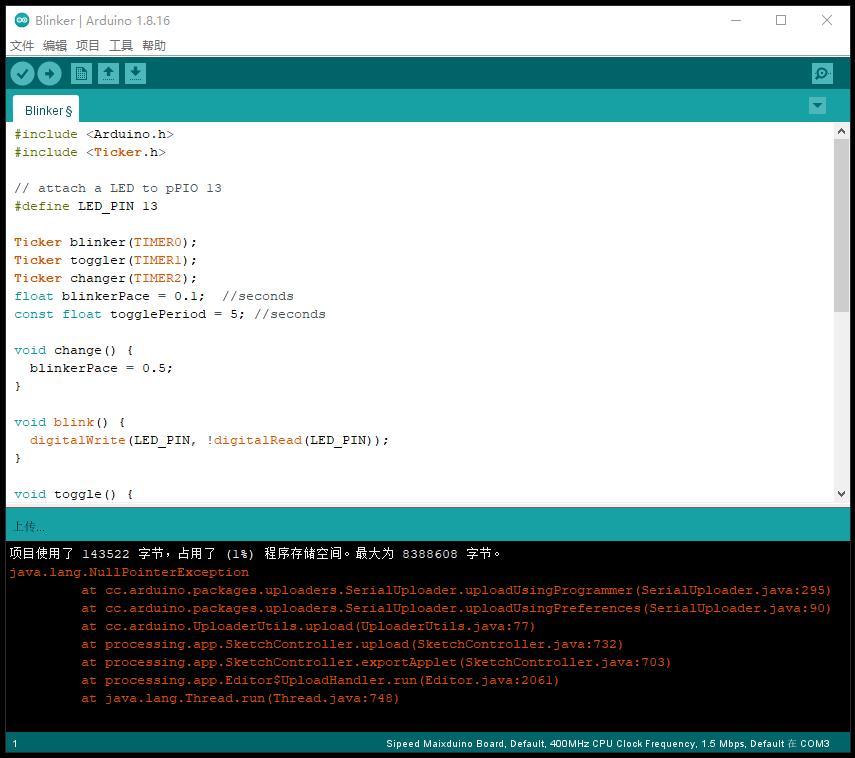
Task: Click the 'void change() {' line
Action: tap(74, 350)
